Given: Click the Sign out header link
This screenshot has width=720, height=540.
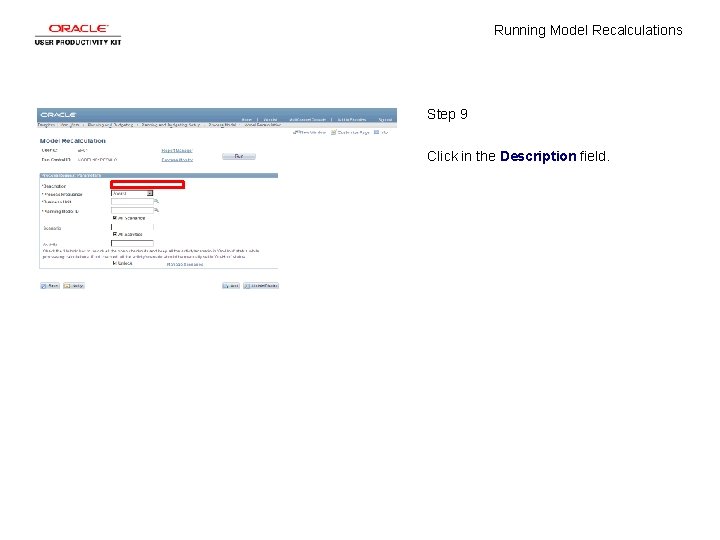Looking at the screenshot, I should click(x=385, y=119).
